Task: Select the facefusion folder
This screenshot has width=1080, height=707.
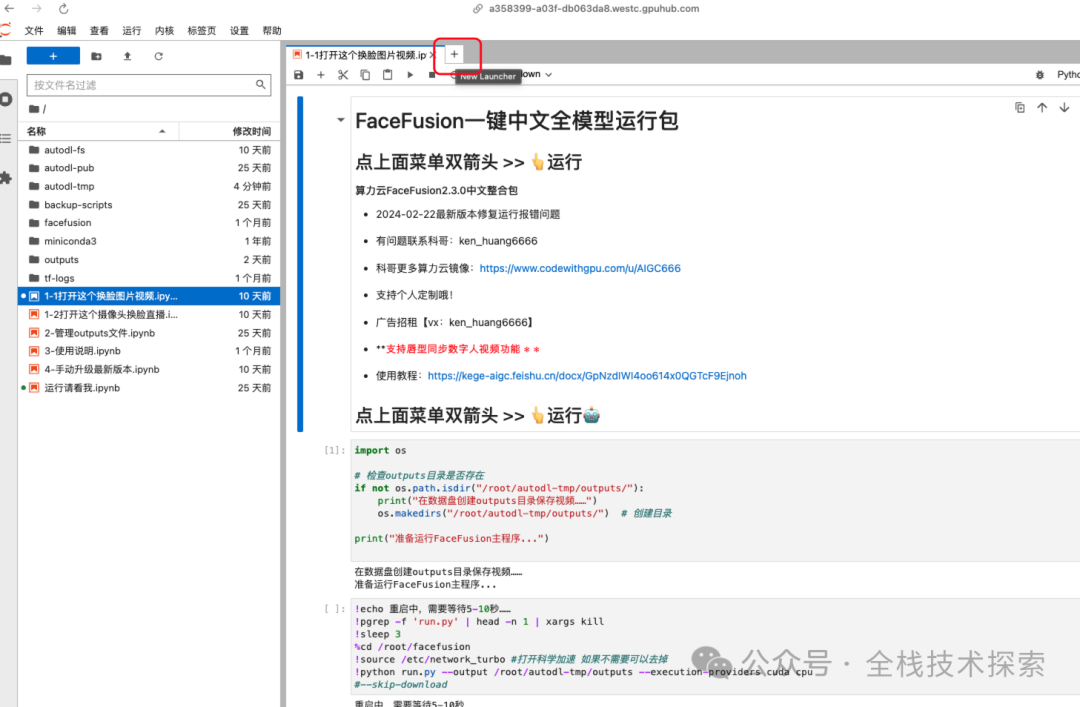Action: [x=149, y=223]
